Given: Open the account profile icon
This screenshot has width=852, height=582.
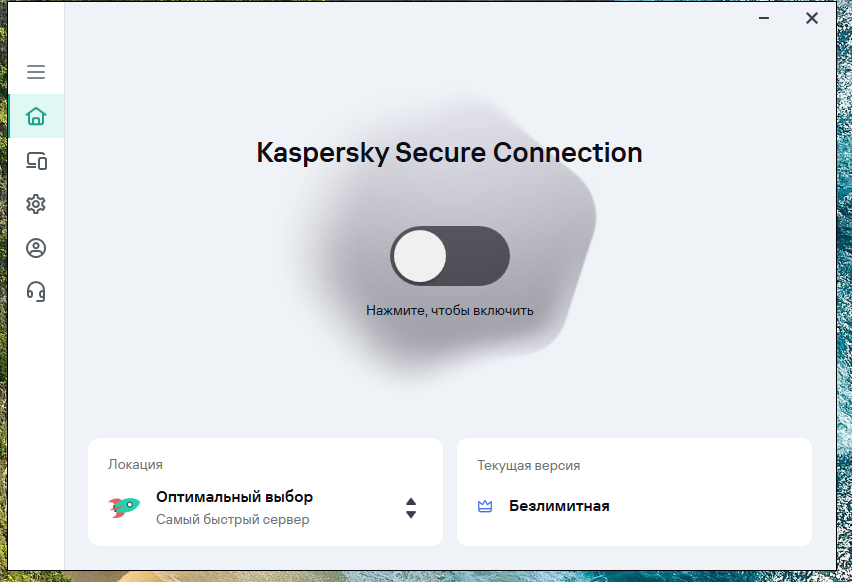Looking at the screenshot, I should tap(36, 248).
